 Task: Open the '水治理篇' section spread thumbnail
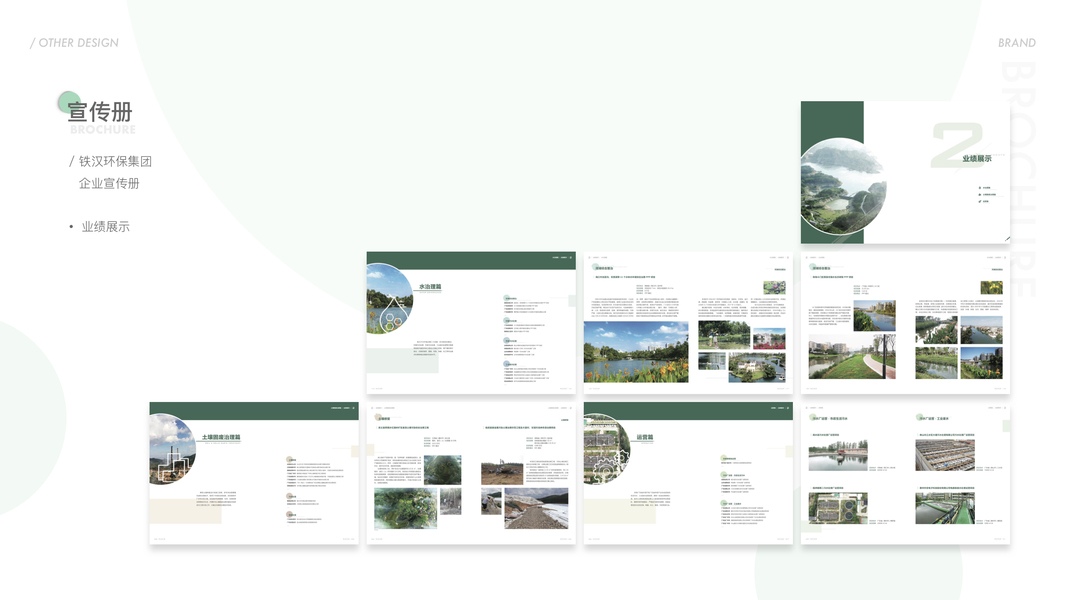tap(471, 323)
